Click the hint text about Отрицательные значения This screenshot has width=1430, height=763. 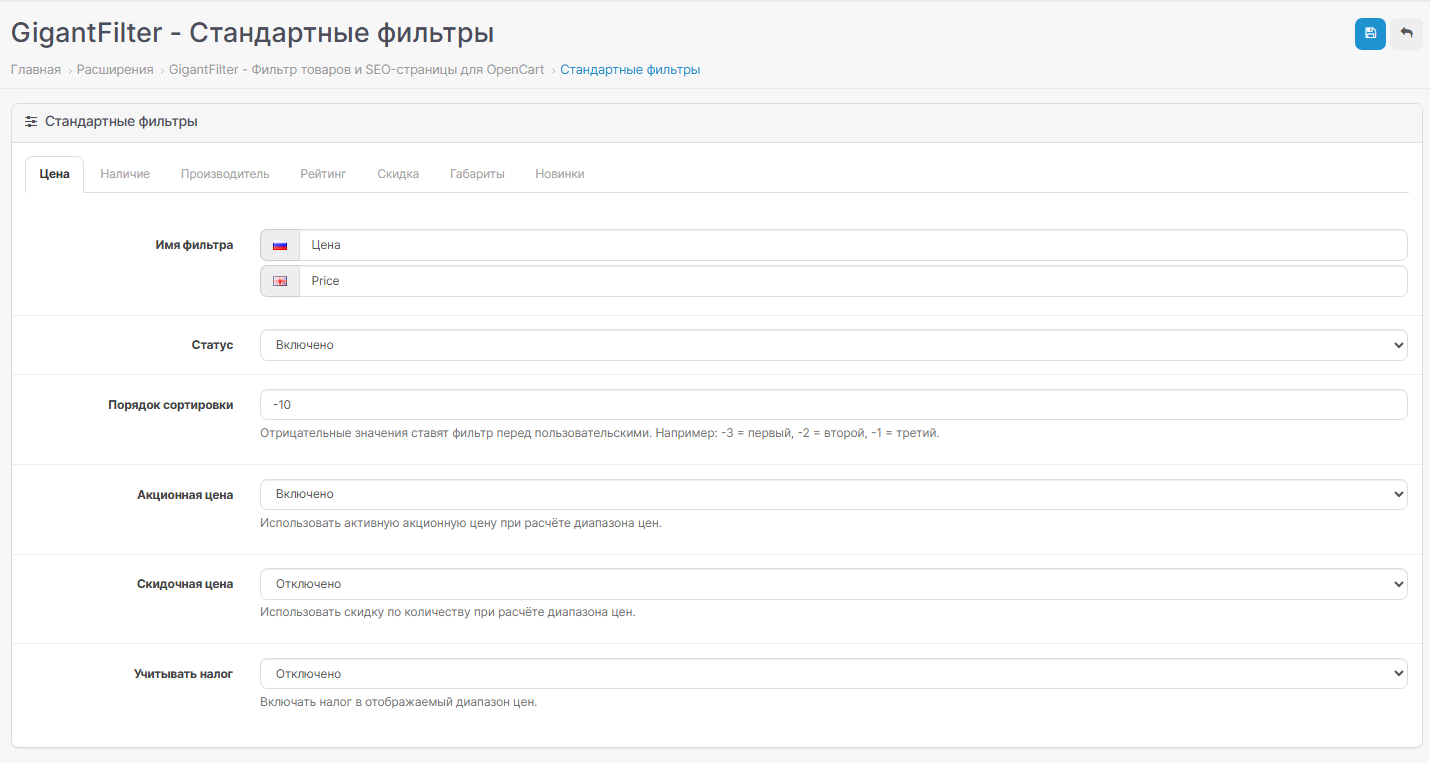pyautogui.click(x=600, y=434)
